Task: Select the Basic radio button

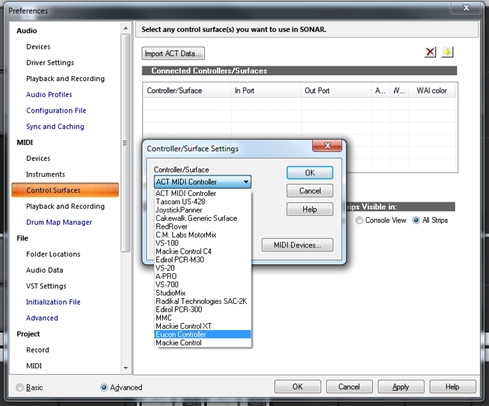Action: pos(20,387)
